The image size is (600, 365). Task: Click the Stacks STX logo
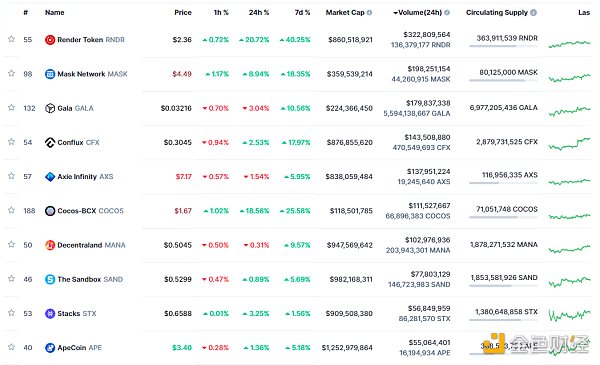50,313
